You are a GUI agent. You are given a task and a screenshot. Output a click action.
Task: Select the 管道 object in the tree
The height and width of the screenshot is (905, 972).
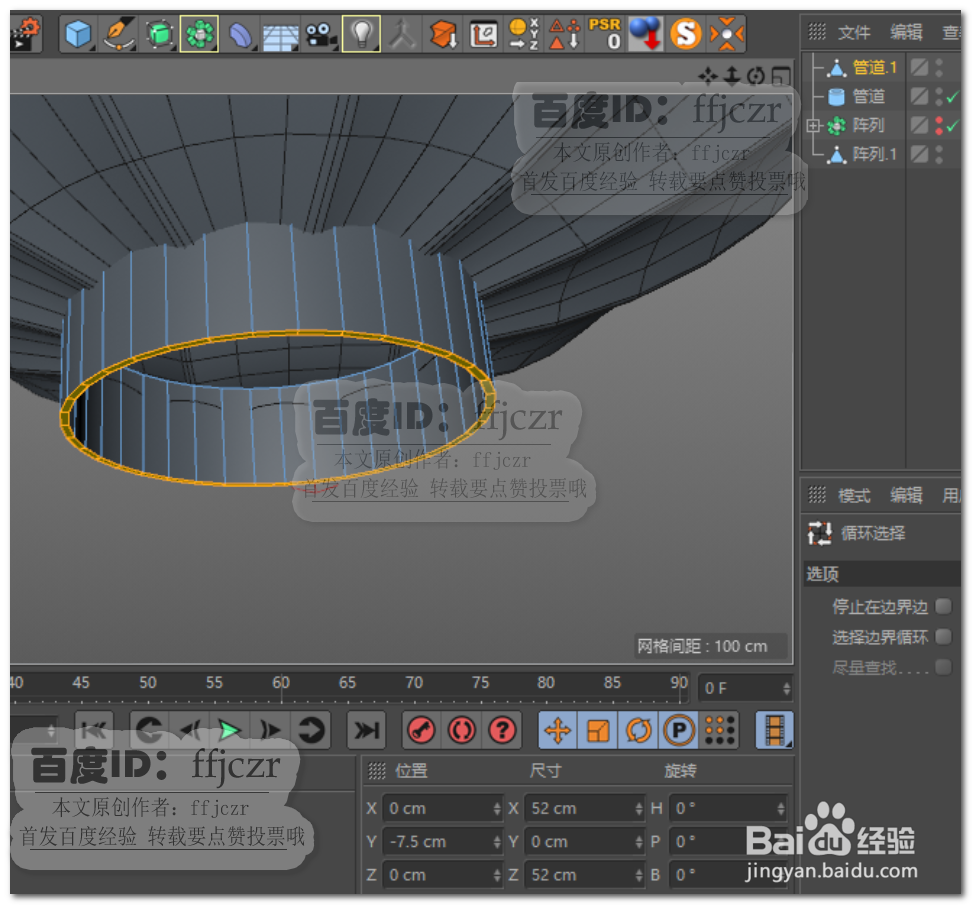click(868, 97)
